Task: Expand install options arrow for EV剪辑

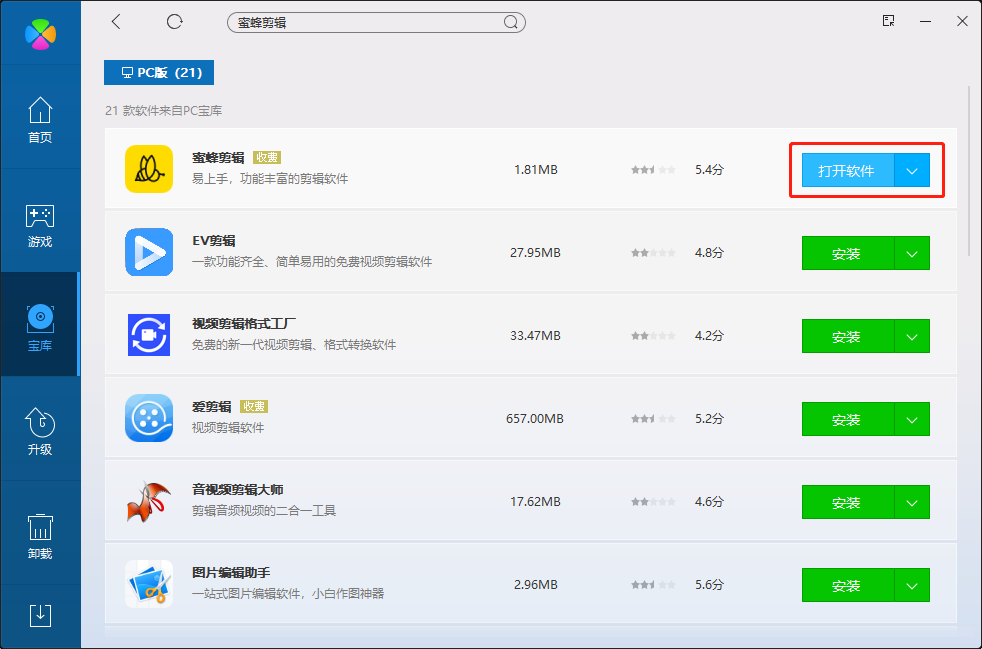Action: pyautogui.click(x=912, y=254)
